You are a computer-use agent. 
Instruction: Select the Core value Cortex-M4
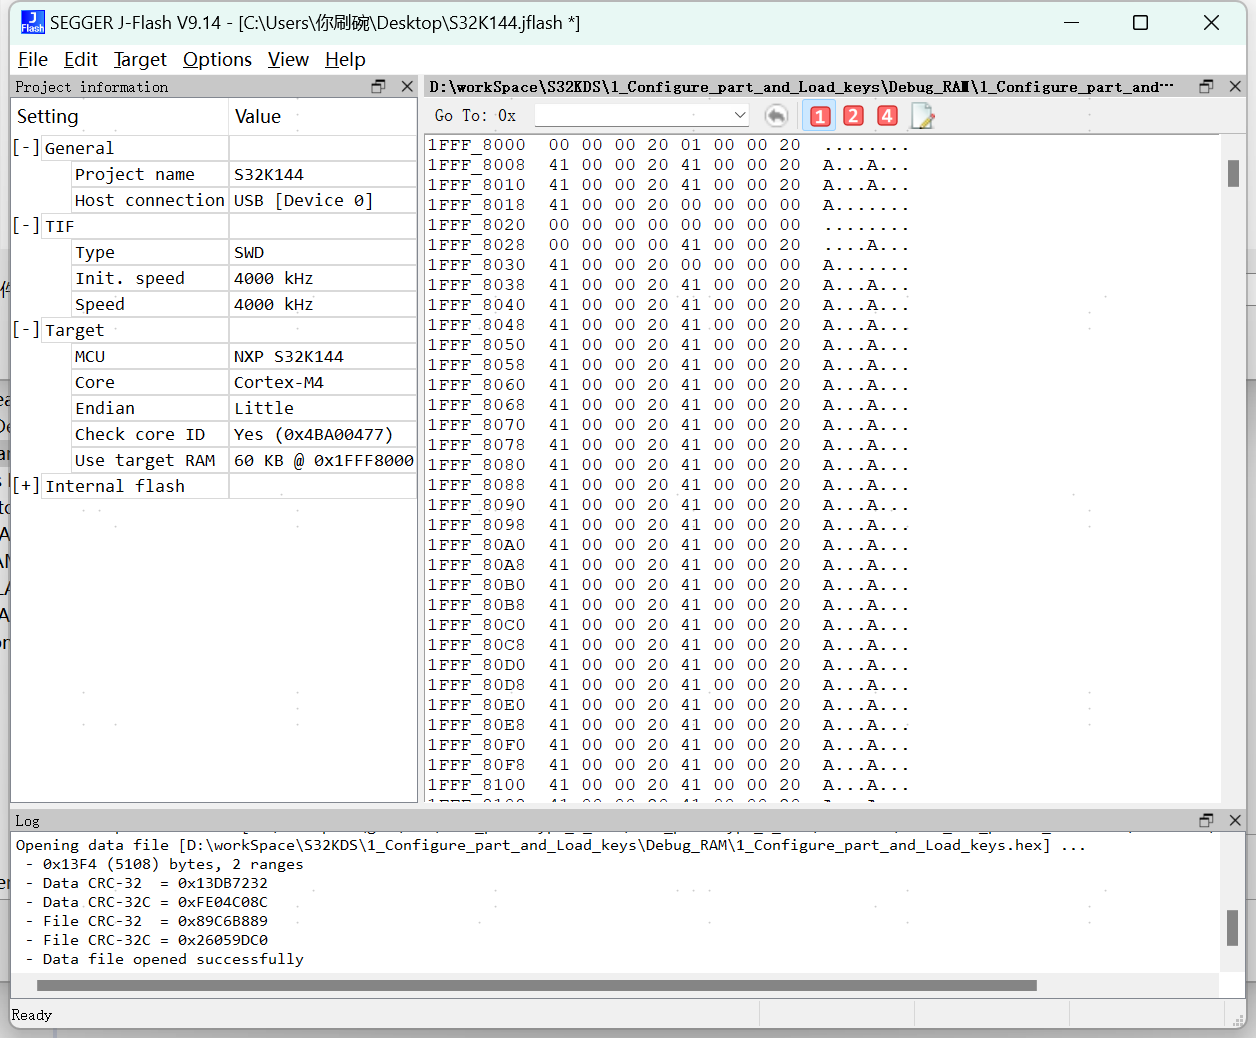click(x=279, y=382)
